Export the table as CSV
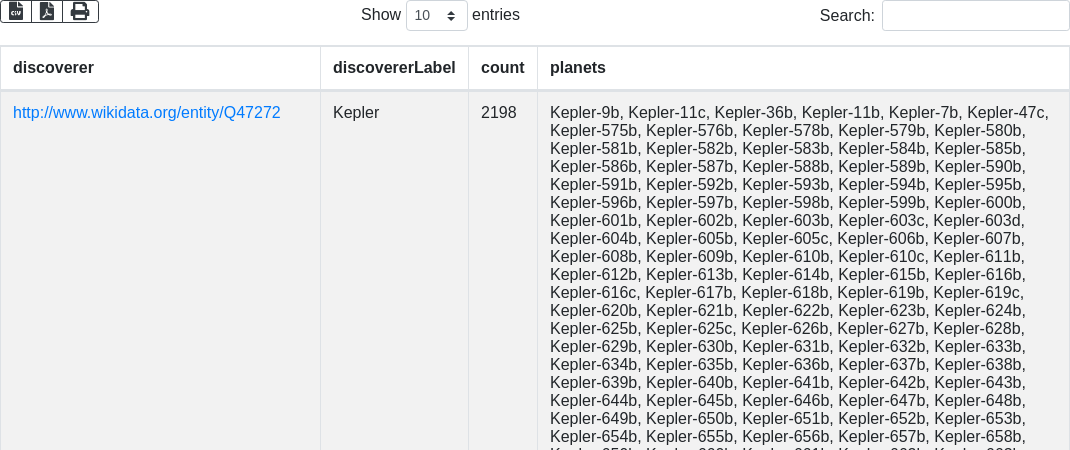 click(16, 11)
